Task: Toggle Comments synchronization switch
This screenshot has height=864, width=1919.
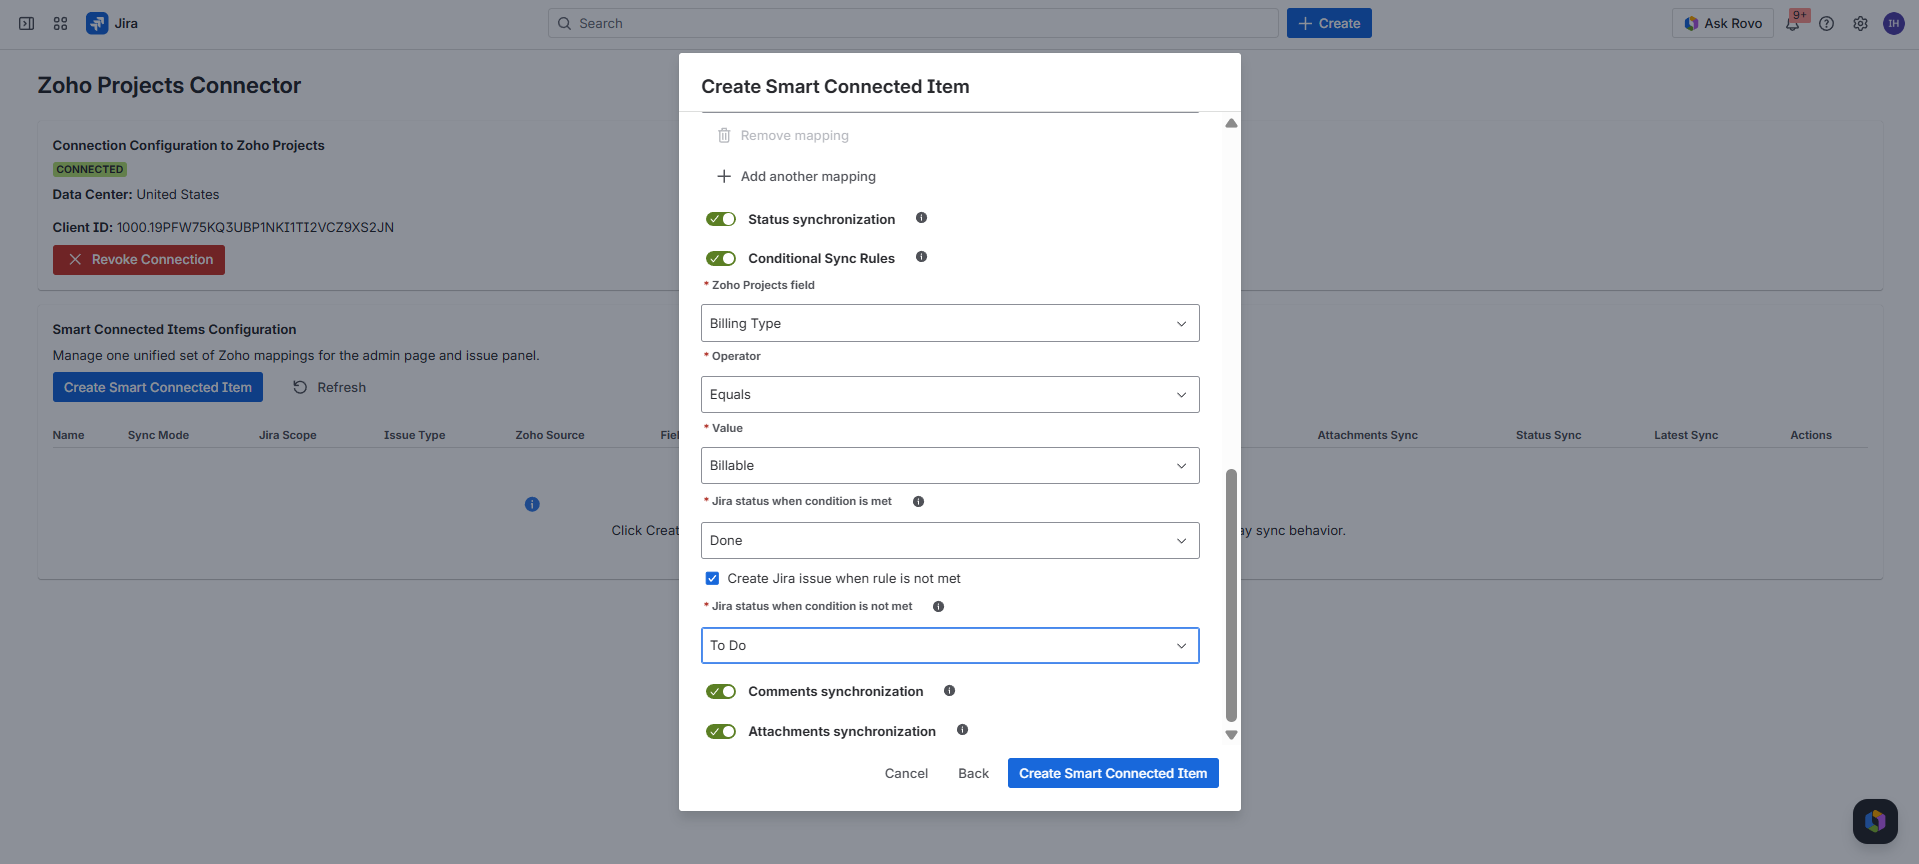Action: click(721, 691)
